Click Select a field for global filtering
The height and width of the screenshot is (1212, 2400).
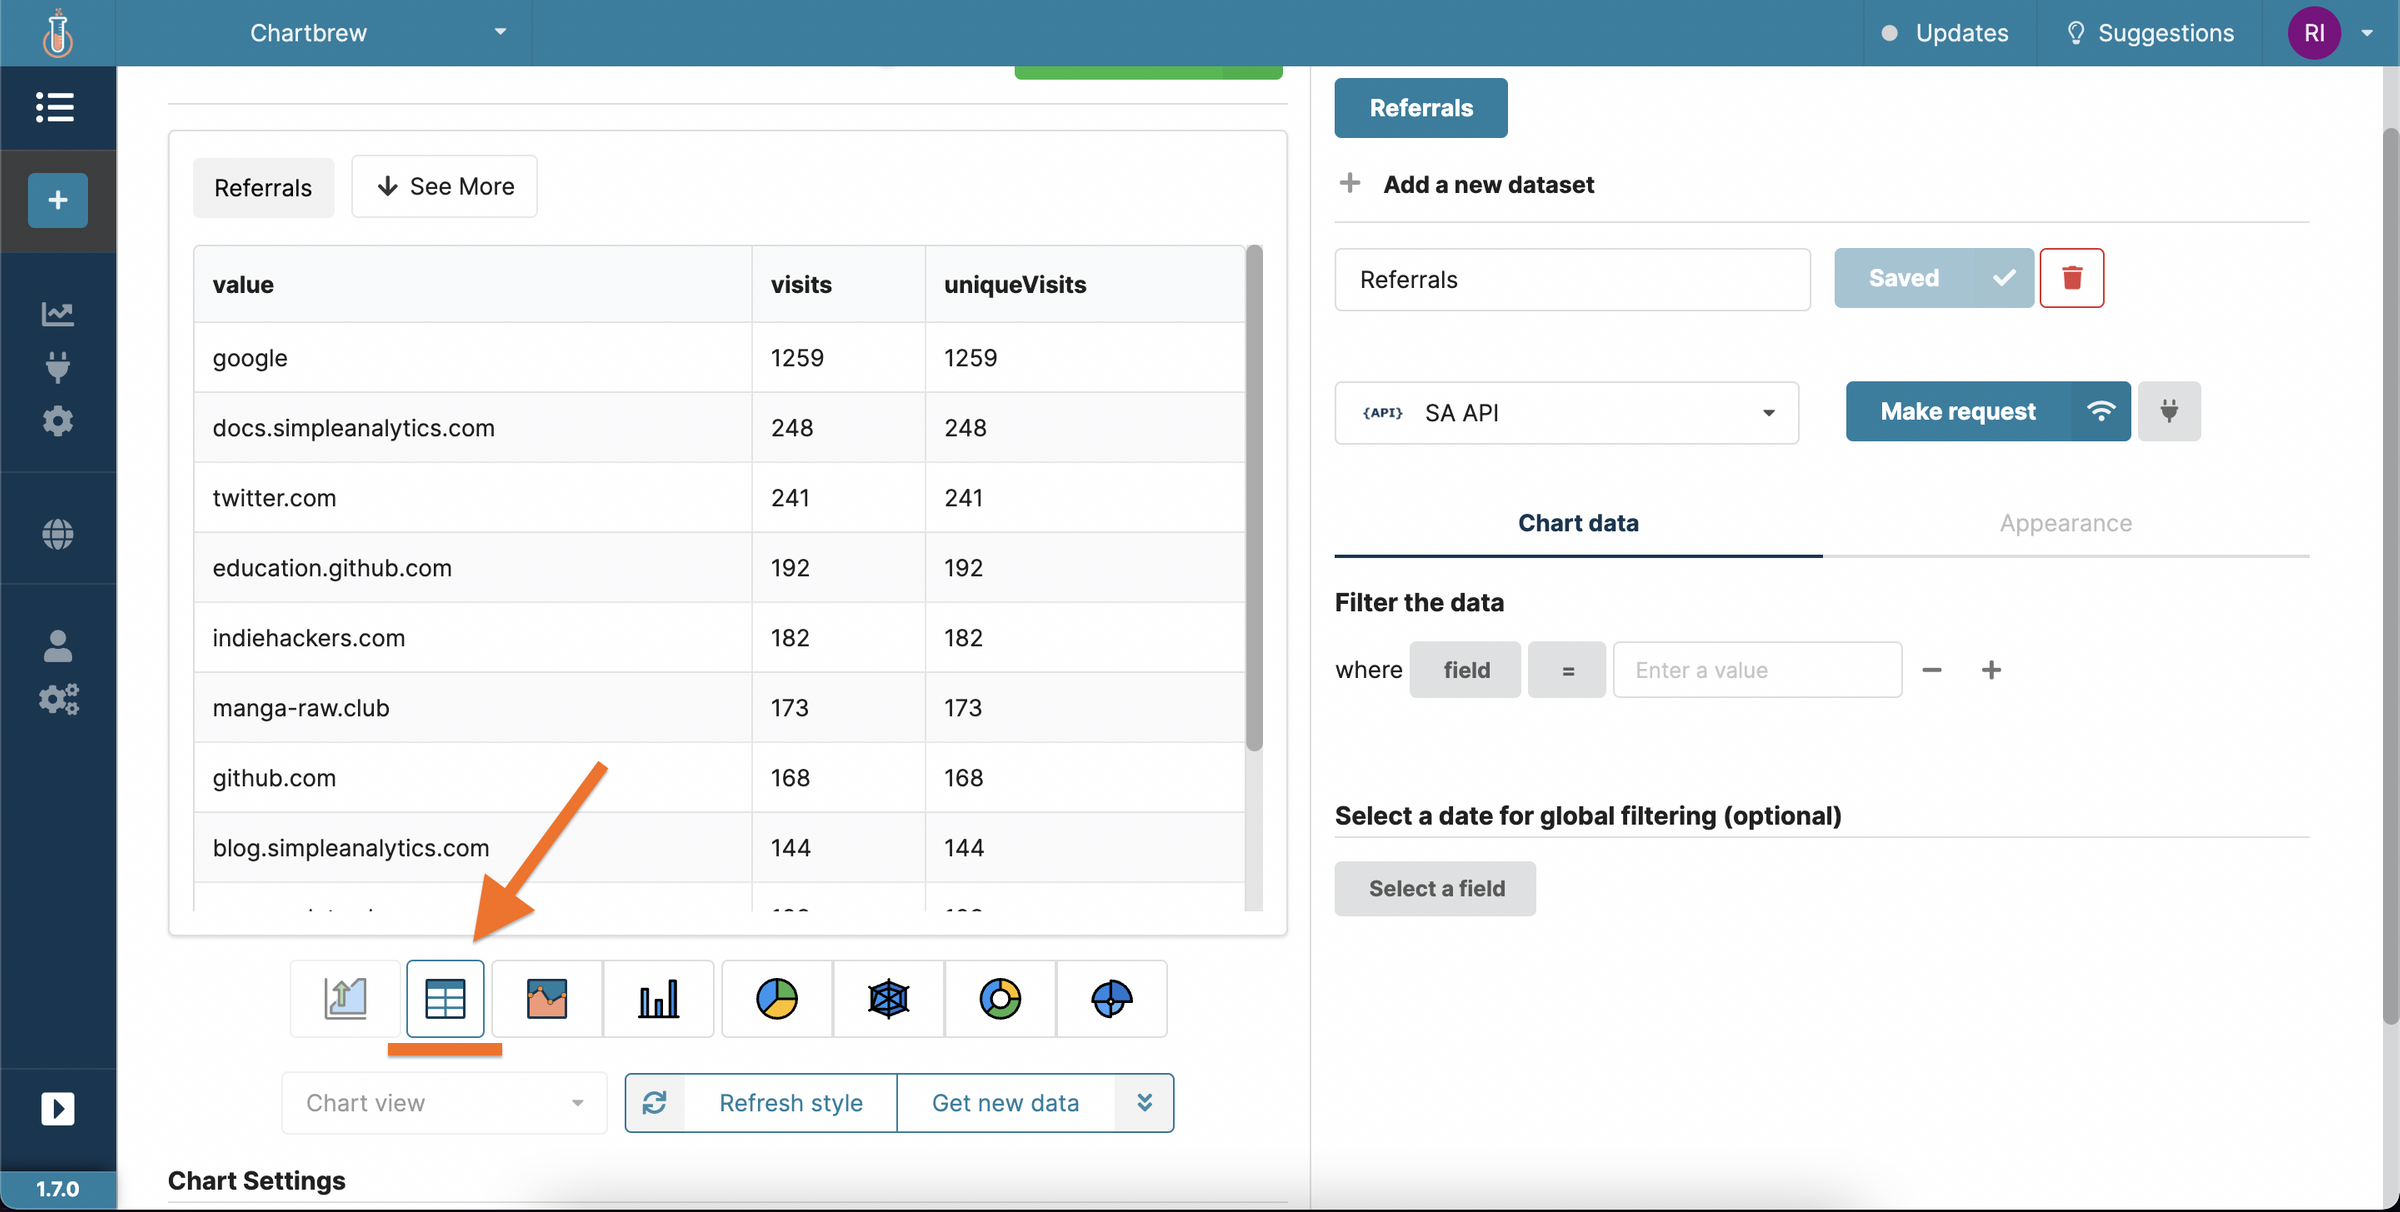pyautogui.click(x=1434, y=888)
